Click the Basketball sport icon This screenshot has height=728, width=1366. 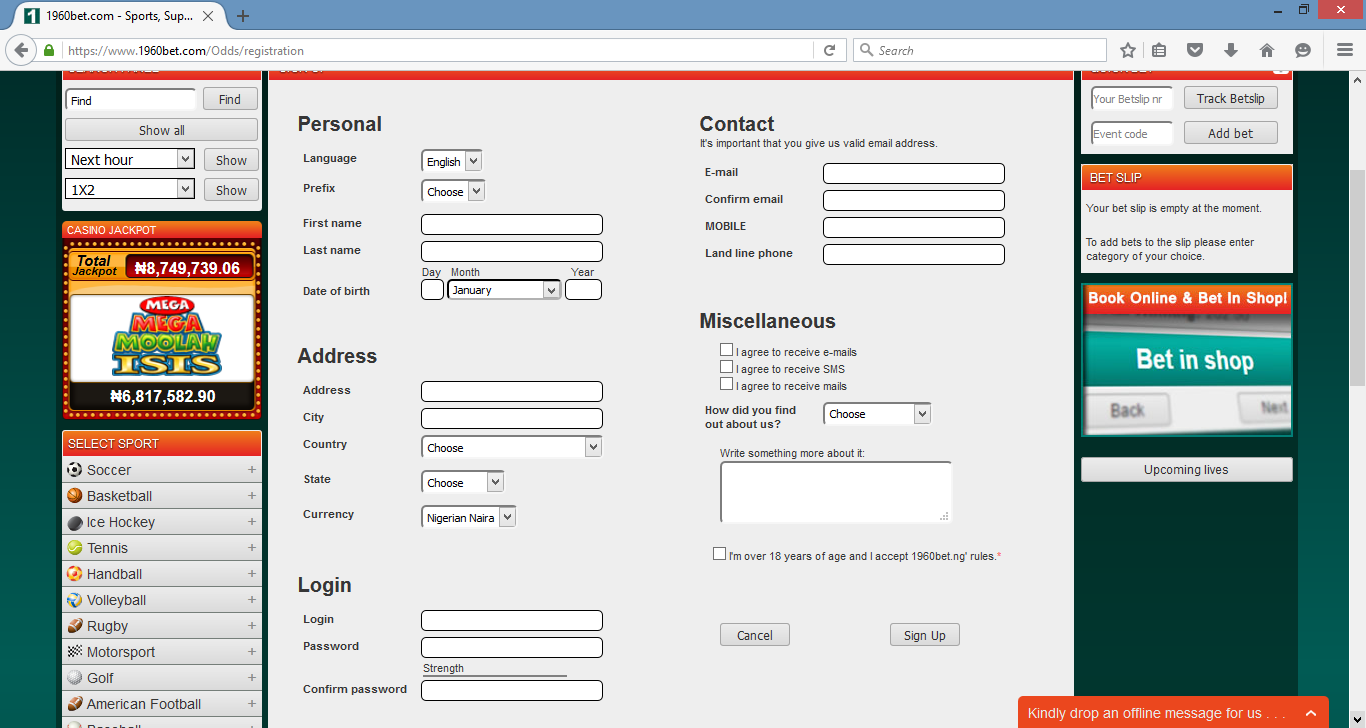pyautogui.click(x=74, y=496)
